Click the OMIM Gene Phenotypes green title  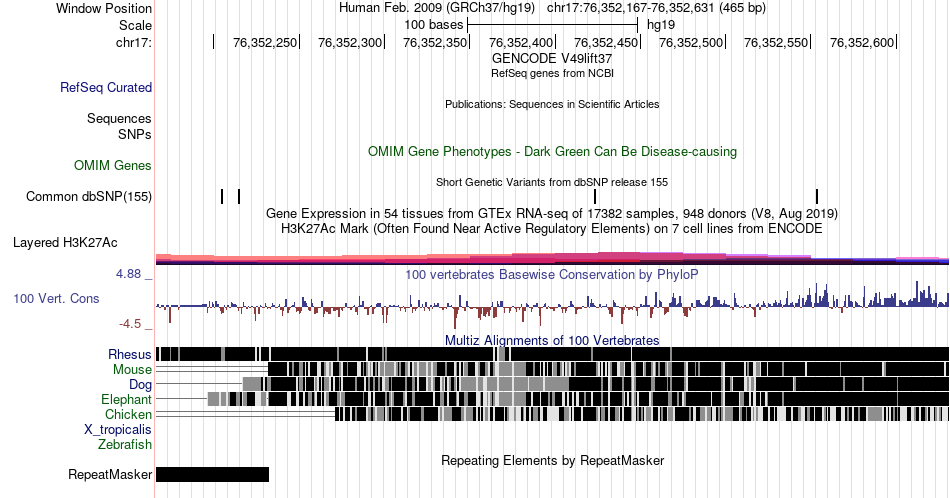(x=553, y=151)
